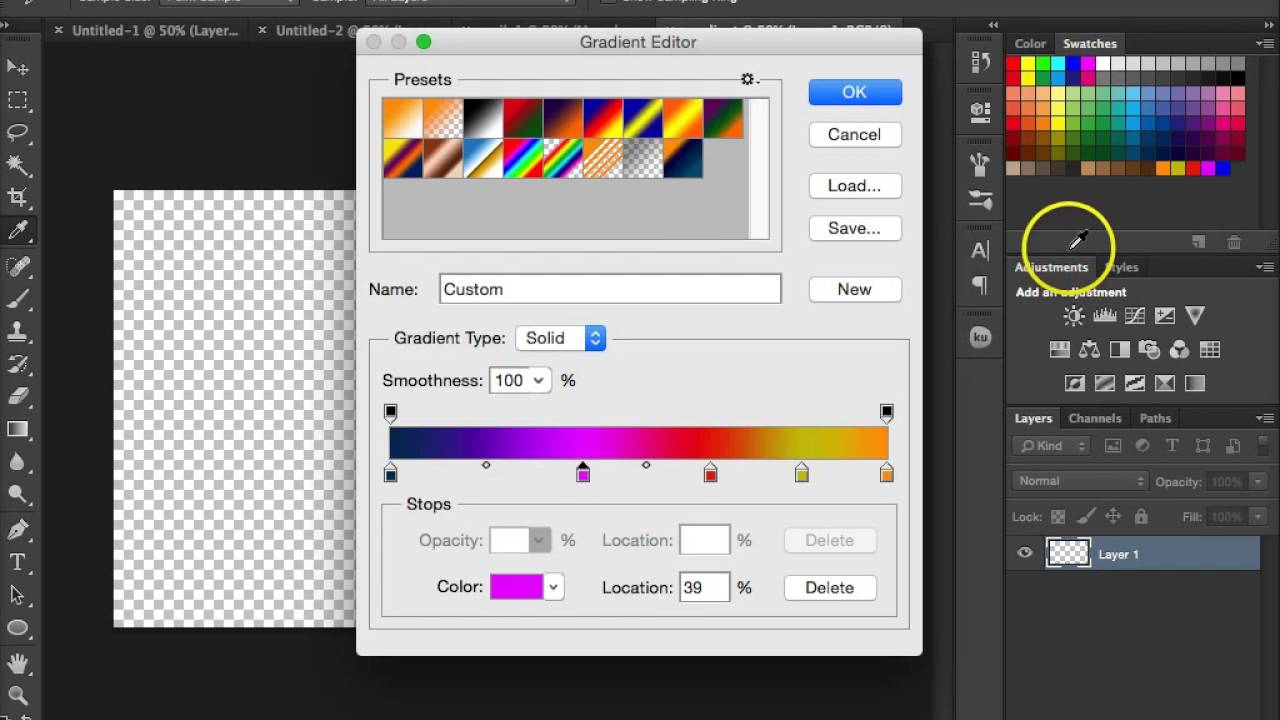The height and width of the screenshot is (720, 1280).
Task: Select the Lasso tool
Action: point(17,132)
